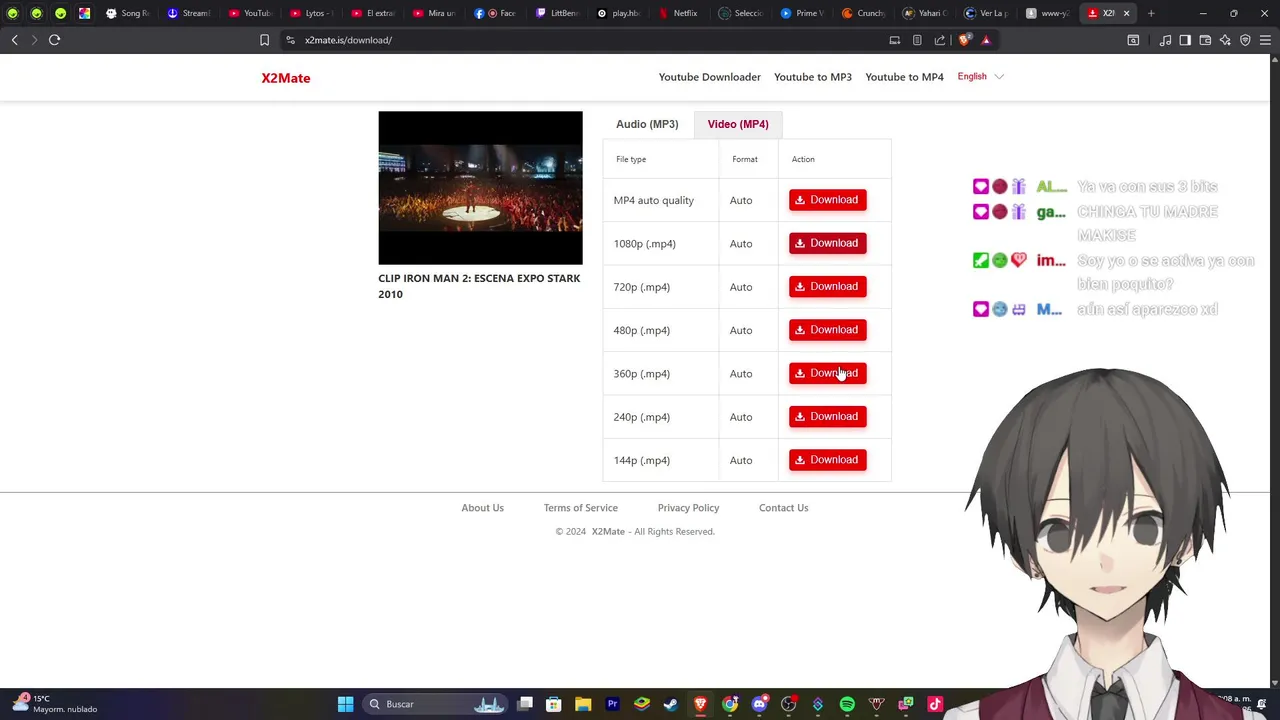The width and height of the screenshot is (1280, 720).
Task: Switch to the Song Re browser tab
Action: coord(127,13)
